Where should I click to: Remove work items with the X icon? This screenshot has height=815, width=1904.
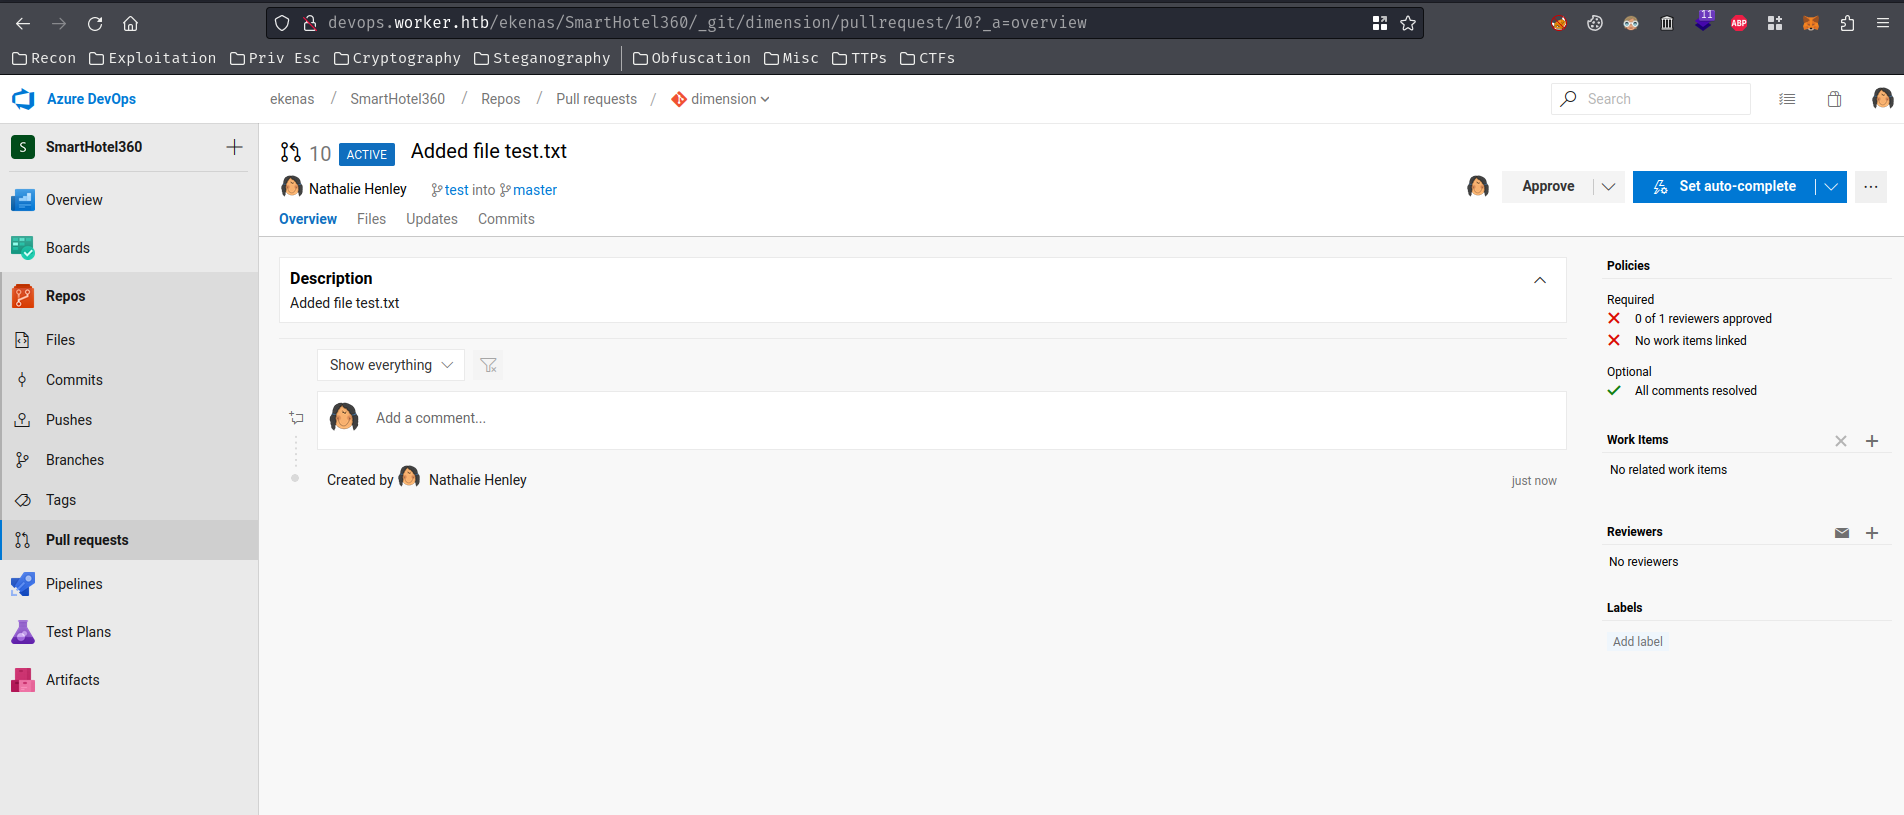pos(1840,441)
